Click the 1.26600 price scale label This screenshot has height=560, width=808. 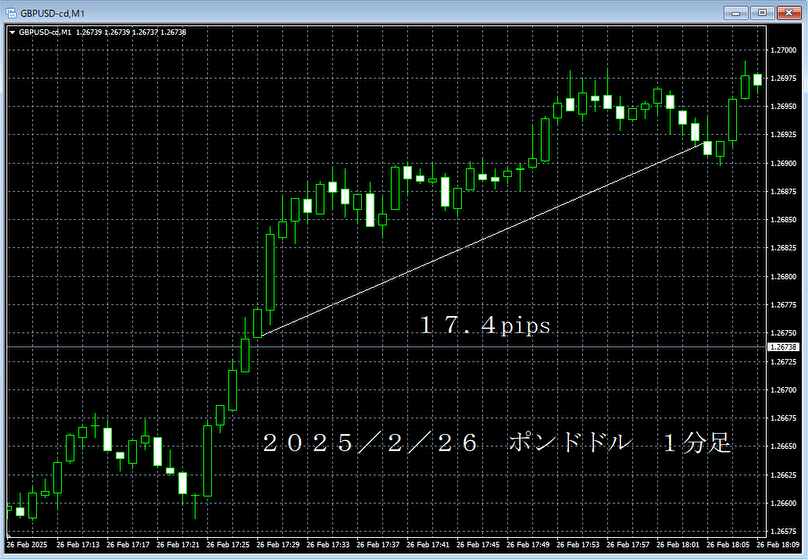click(x=783, y=503)
